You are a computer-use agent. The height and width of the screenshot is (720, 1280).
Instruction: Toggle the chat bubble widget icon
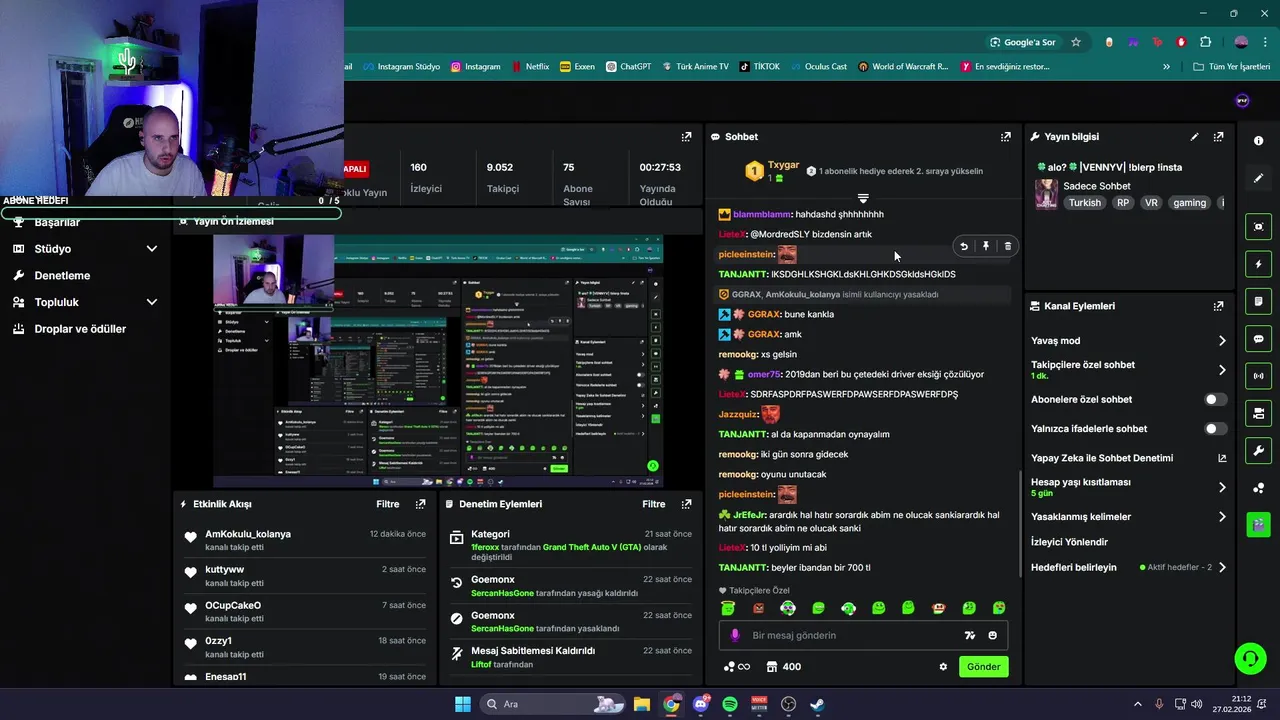coord(1258,339)
